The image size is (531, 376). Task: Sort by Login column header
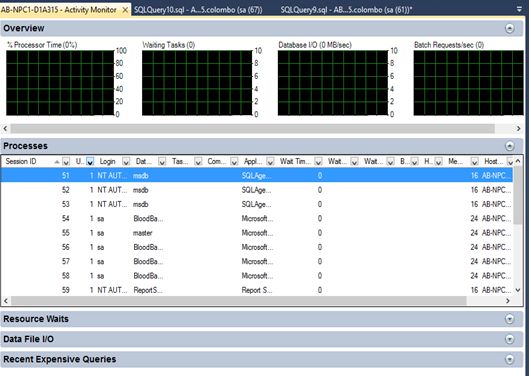(x=108, y=161)
